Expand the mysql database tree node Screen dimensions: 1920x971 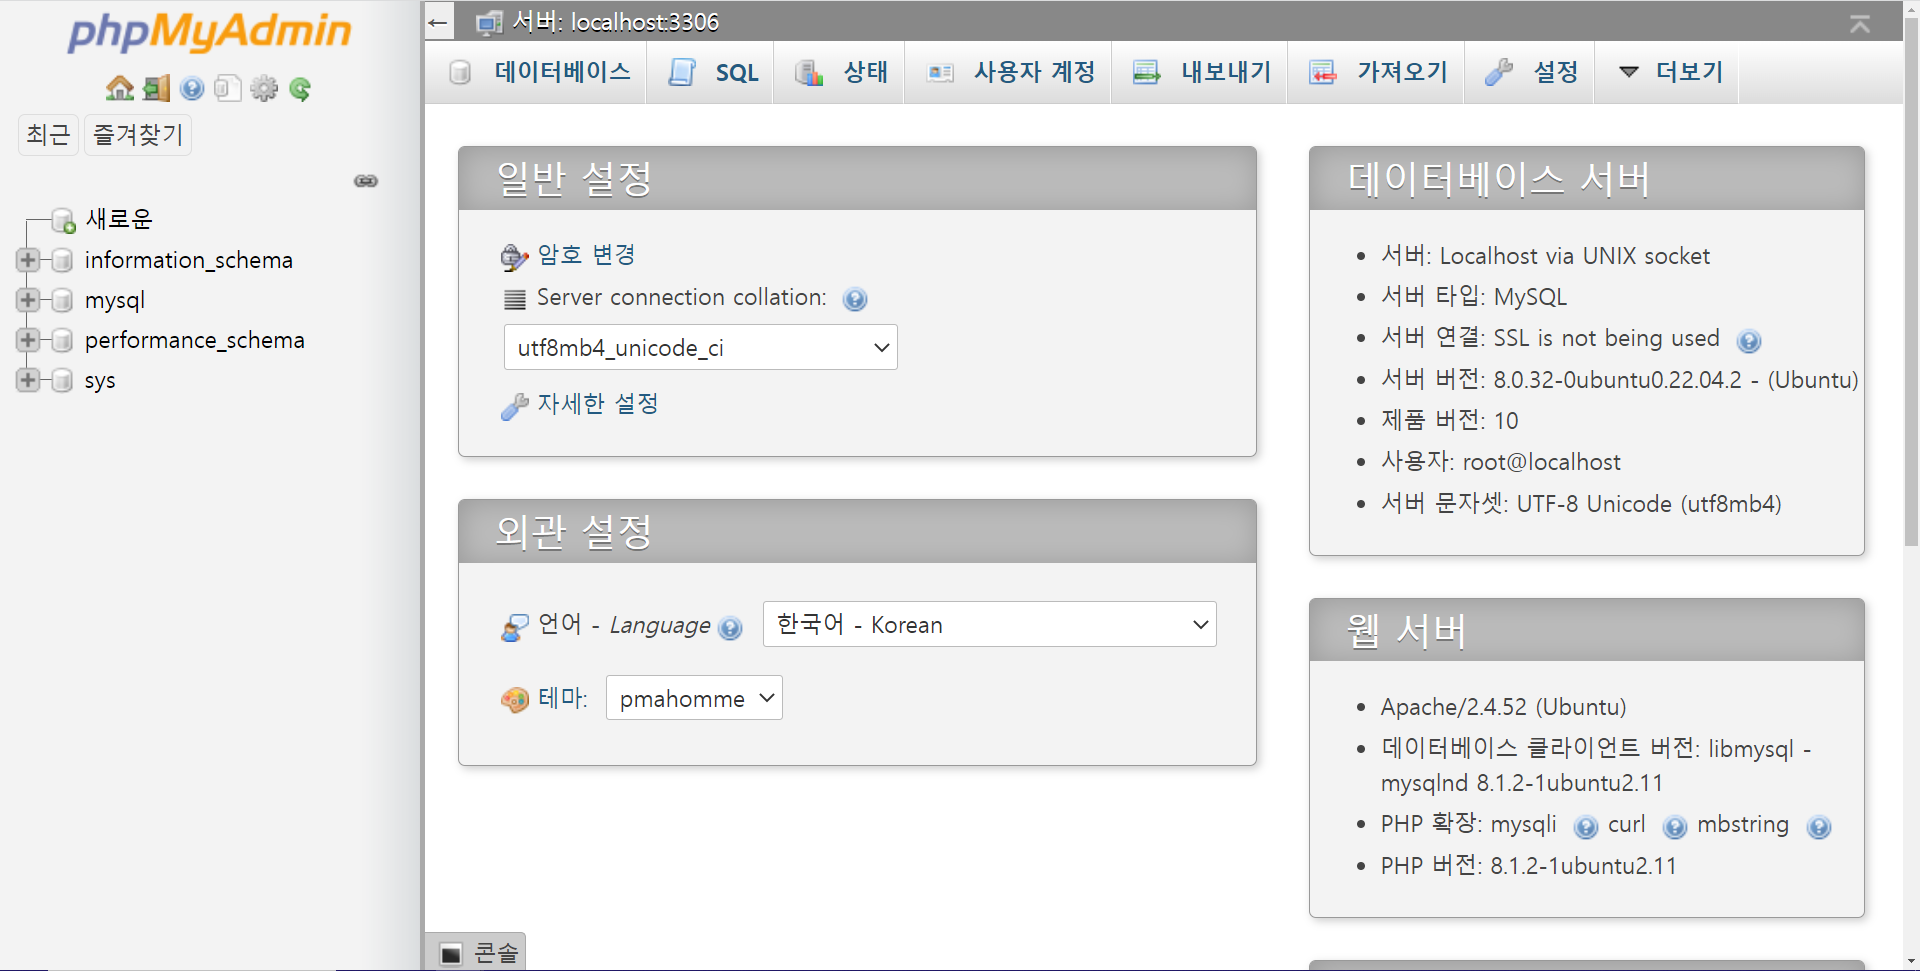pos(28,300)
